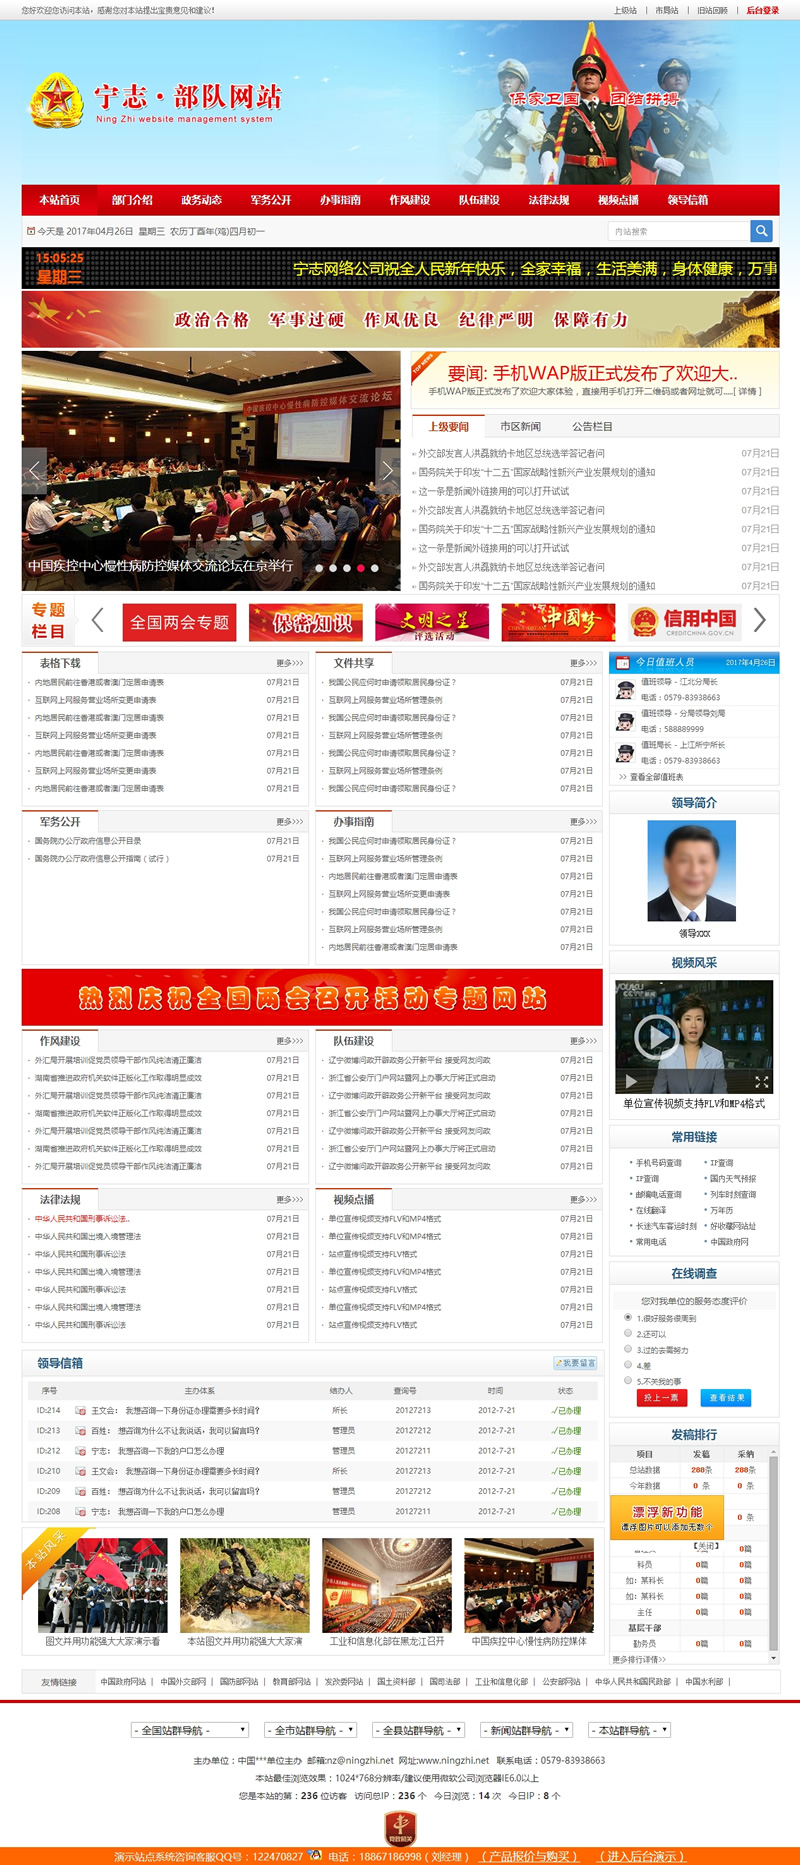The height and width of the screenshot is (1865, 800).
Task: Click the 后台登录 link at top
Action: coord(762,10)
